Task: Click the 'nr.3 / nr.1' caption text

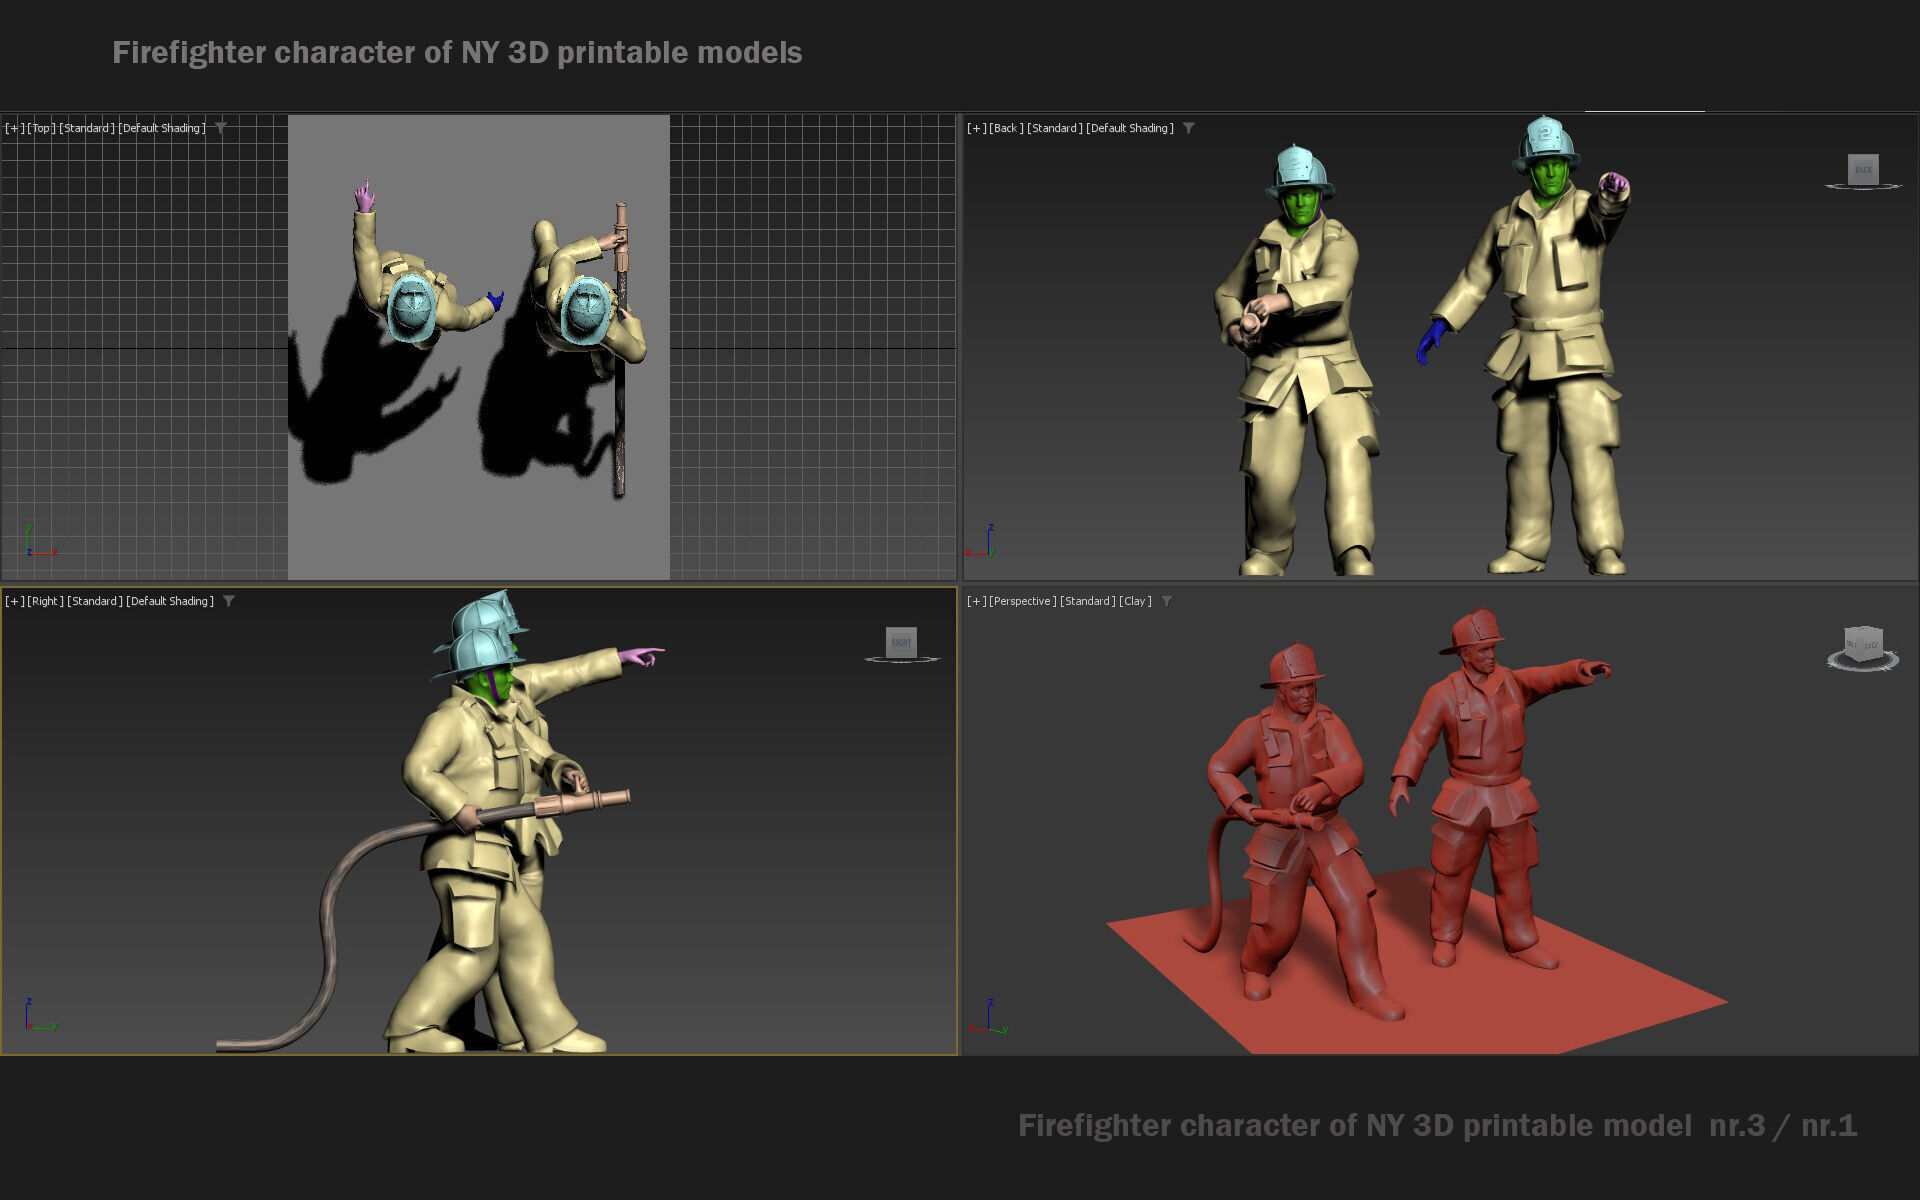Action: (x=1783, y=1126)
